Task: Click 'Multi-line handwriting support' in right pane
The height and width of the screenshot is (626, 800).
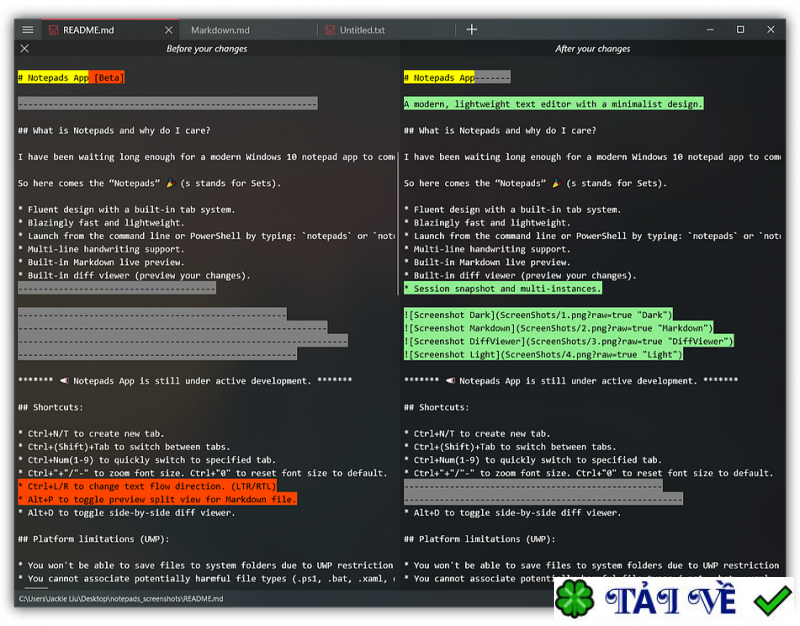Action: pyautogui.click(x=485, y=249)
